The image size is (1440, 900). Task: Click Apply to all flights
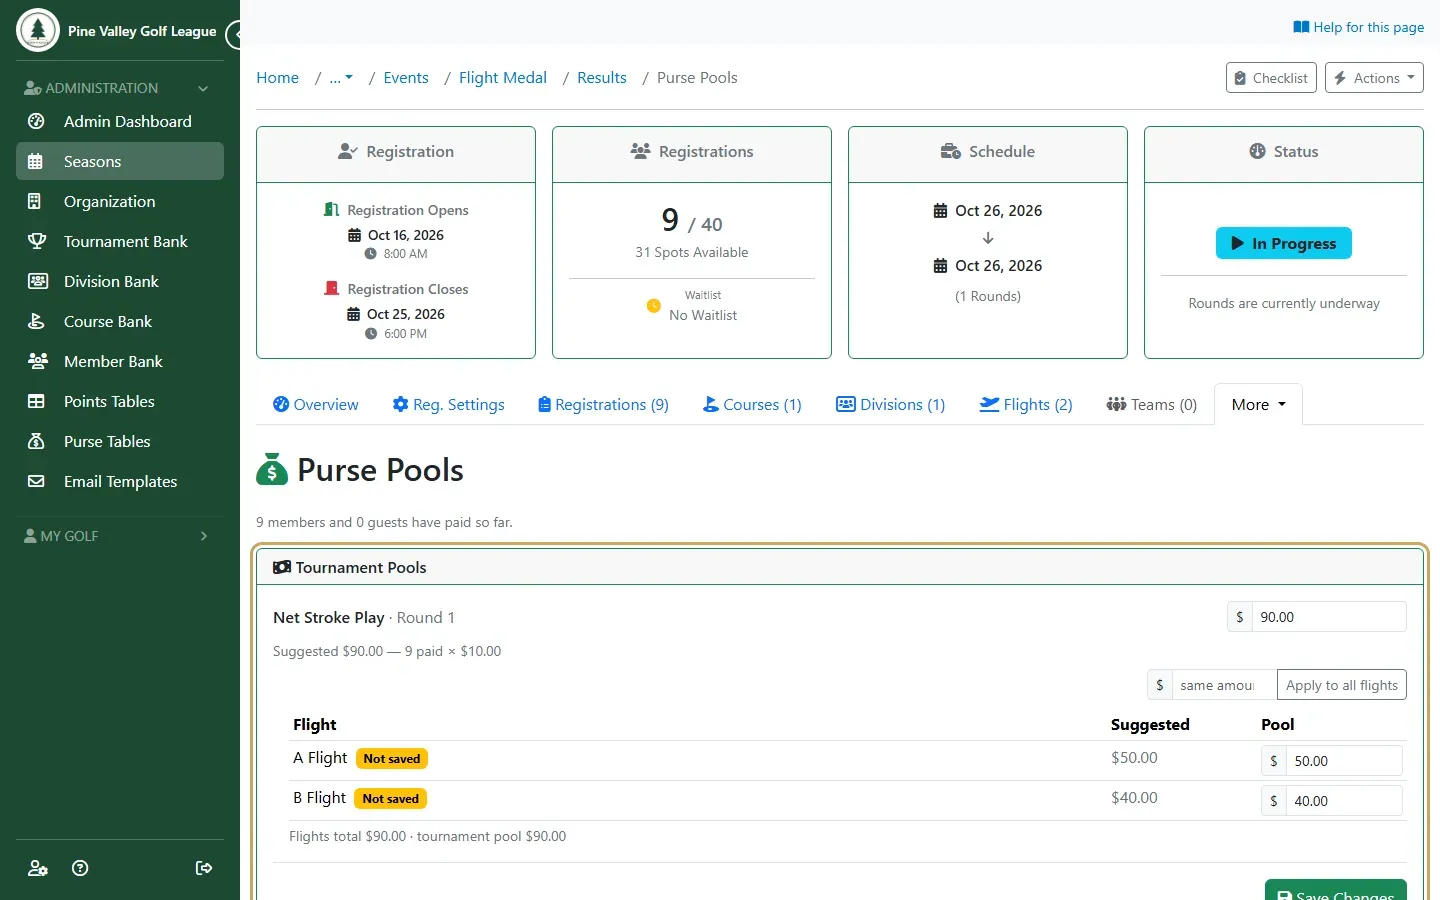tap(1342, 685)
